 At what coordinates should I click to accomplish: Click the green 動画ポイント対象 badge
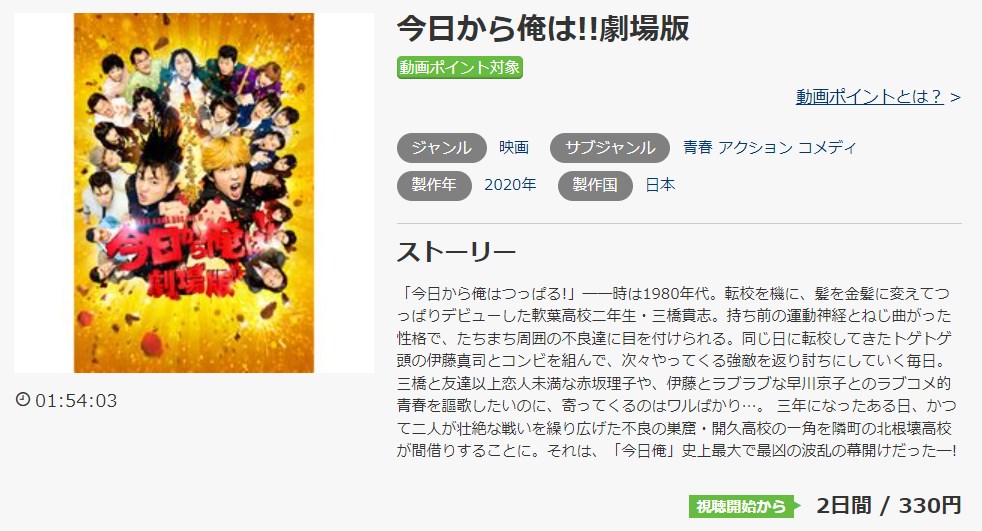[x=460, y=67]
